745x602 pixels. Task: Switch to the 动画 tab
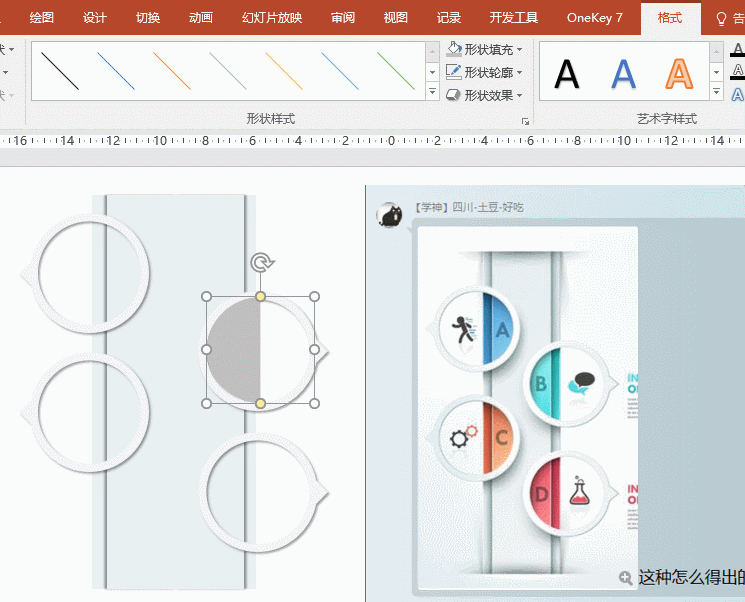[200, 18]
